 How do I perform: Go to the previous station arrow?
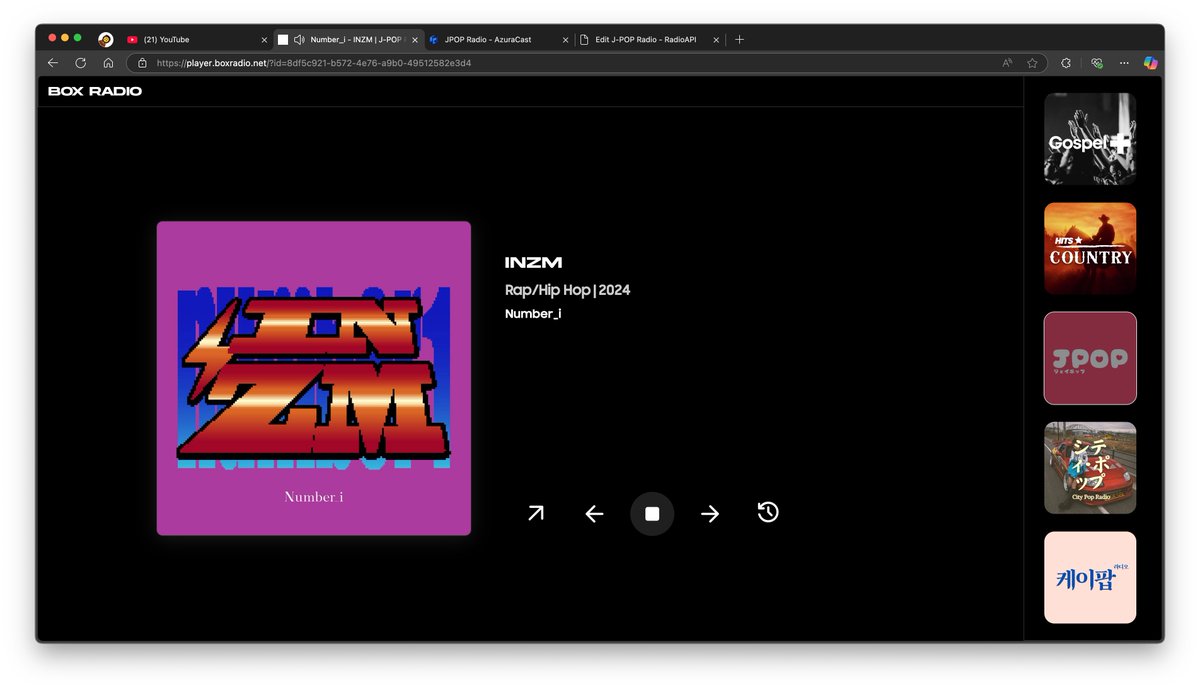click(594, 514)
